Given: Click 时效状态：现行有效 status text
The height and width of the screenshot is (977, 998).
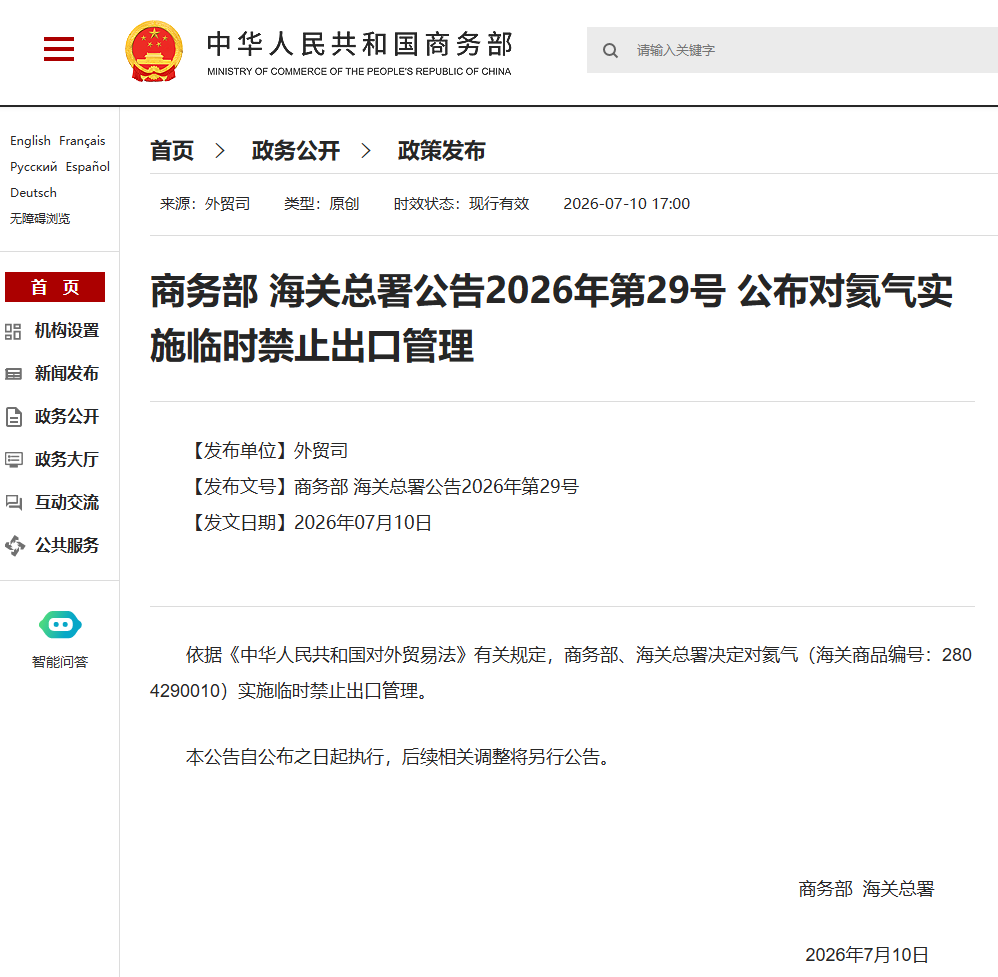Looking at the screenshot, I should 461,204.
